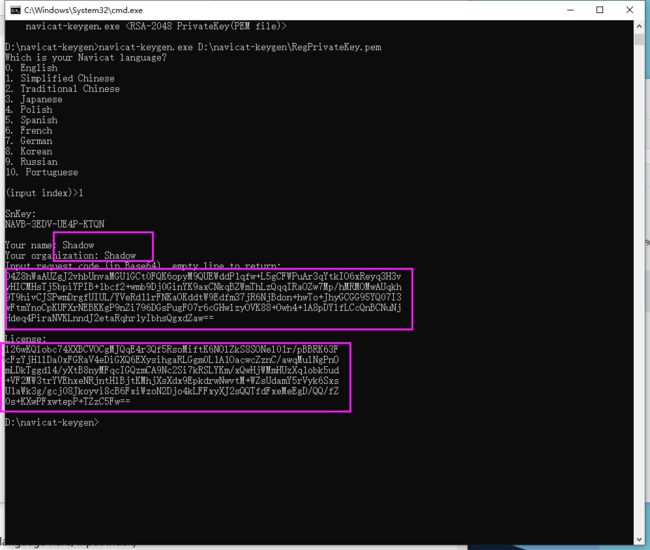This screenshot has width=650, height=550.
Task: Click the '8. Korean' line
Action: pyautogui.click(x=29, y=151)
